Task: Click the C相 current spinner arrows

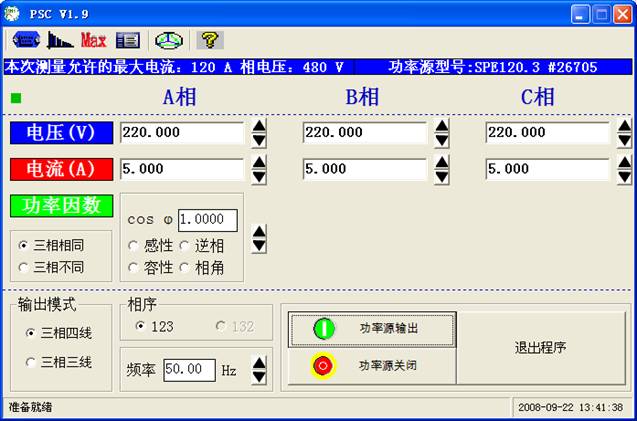Action: pyautogui.click(x=624, y=169)
